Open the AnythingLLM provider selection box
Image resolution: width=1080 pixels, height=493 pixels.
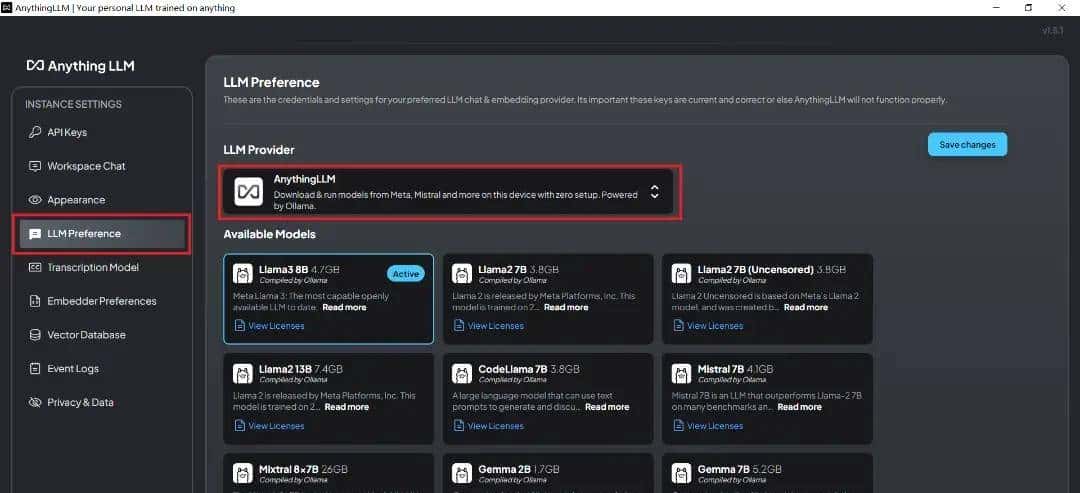click(x=450, y=192)
